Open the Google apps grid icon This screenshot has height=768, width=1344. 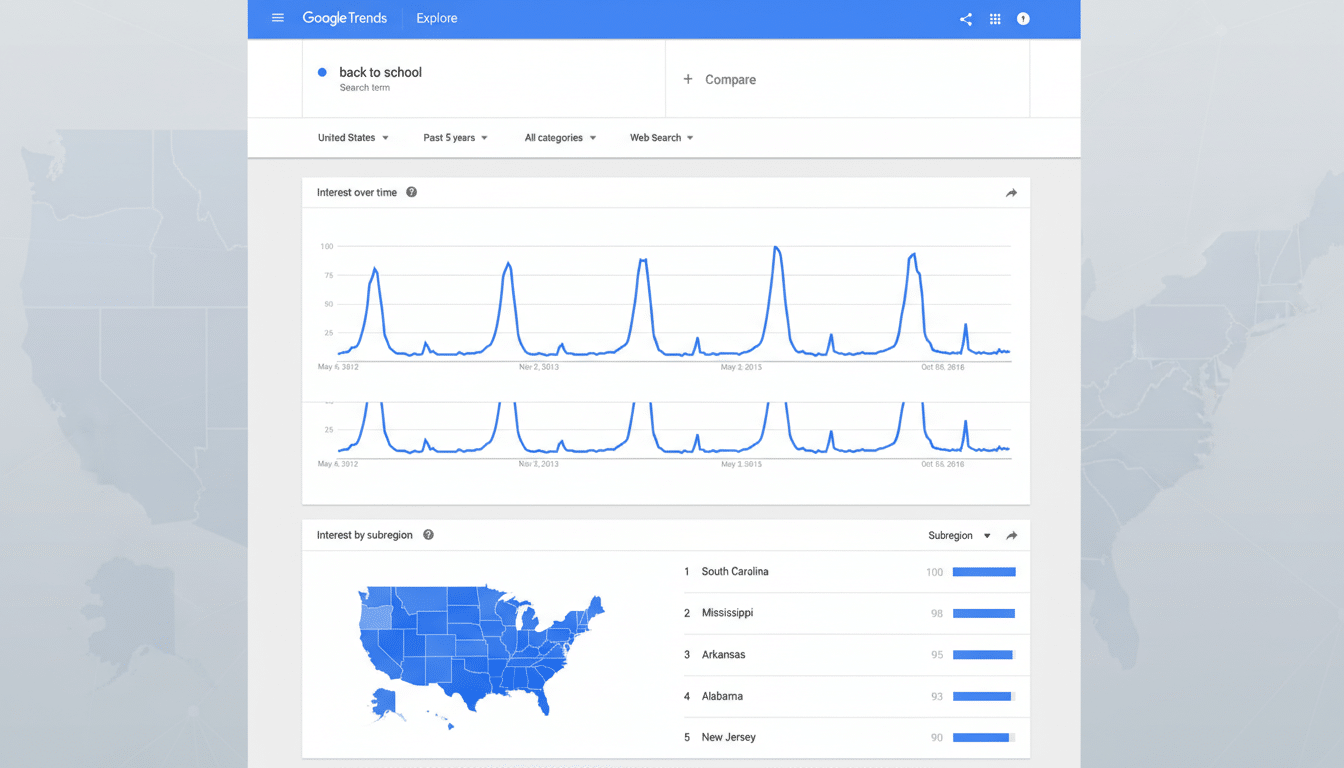[x=995, y=18]
